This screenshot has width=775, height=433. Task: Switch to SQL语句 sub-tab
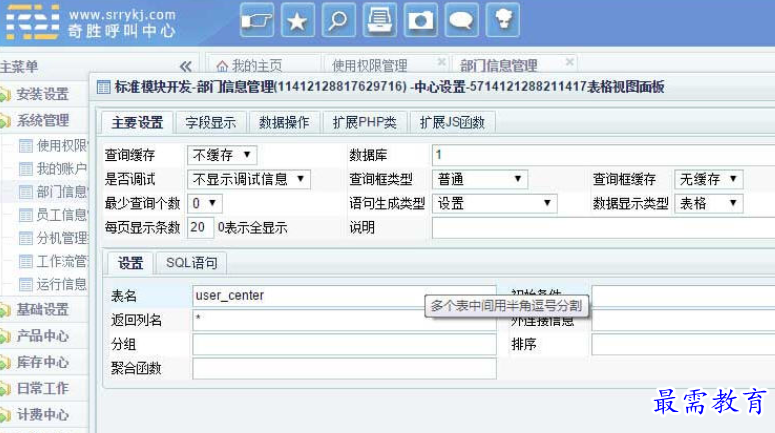(192, 263)
